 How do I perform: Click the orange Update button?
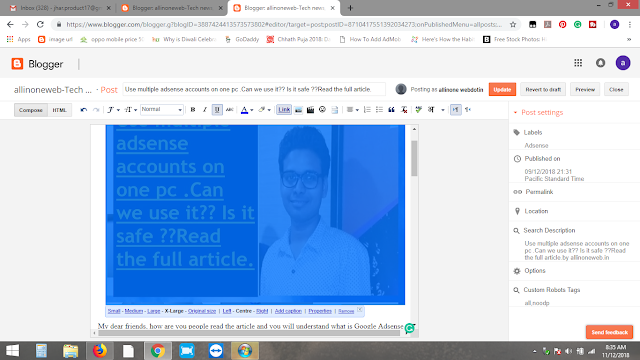[502, 89]
